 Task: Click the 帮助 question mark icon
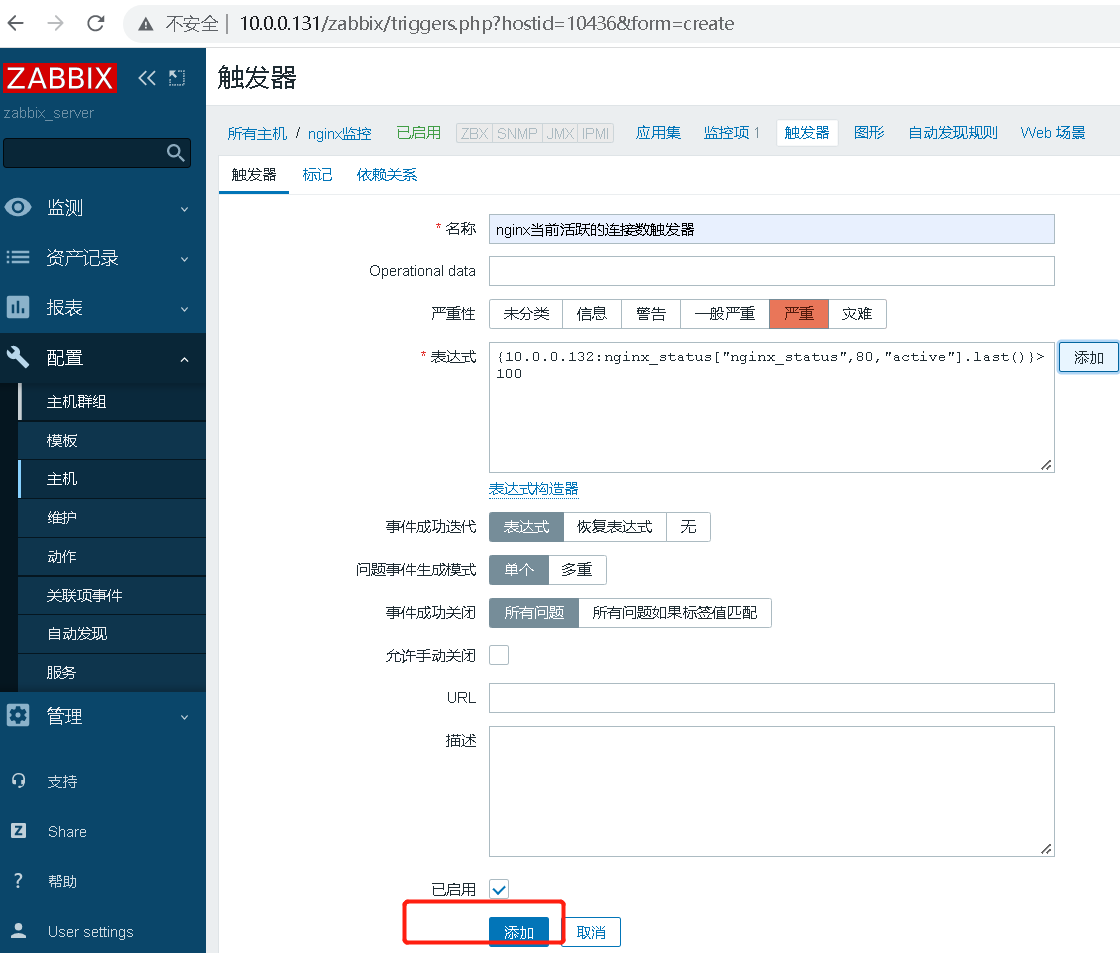19,881
